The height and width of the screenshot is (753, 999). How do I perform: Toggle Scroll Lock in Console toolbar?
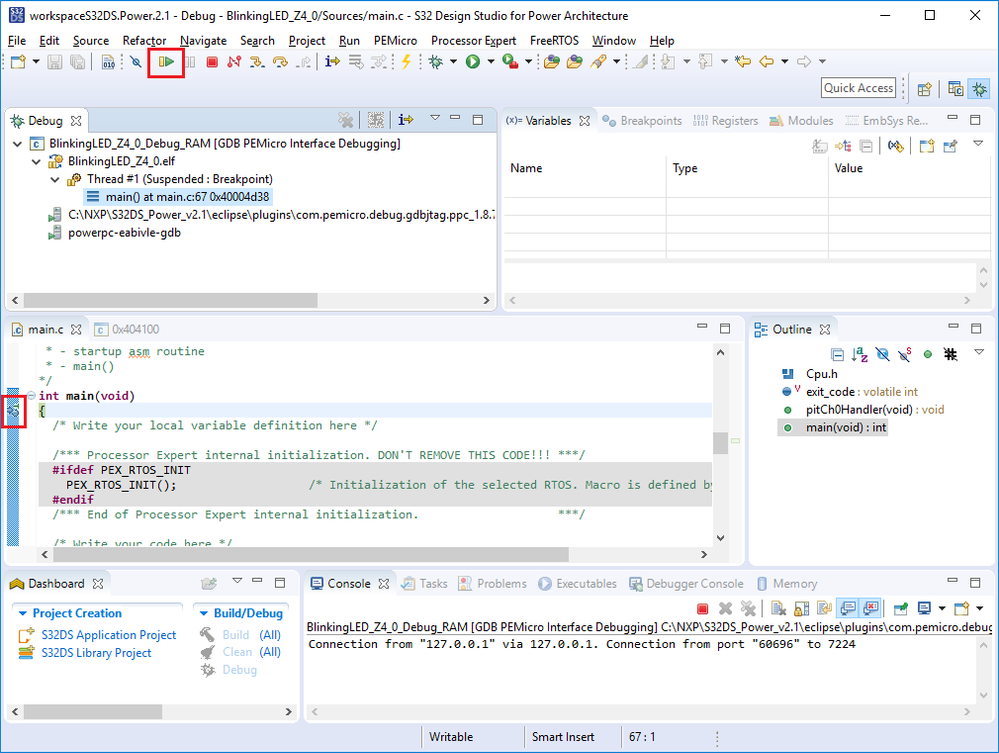tap(801, 609)
